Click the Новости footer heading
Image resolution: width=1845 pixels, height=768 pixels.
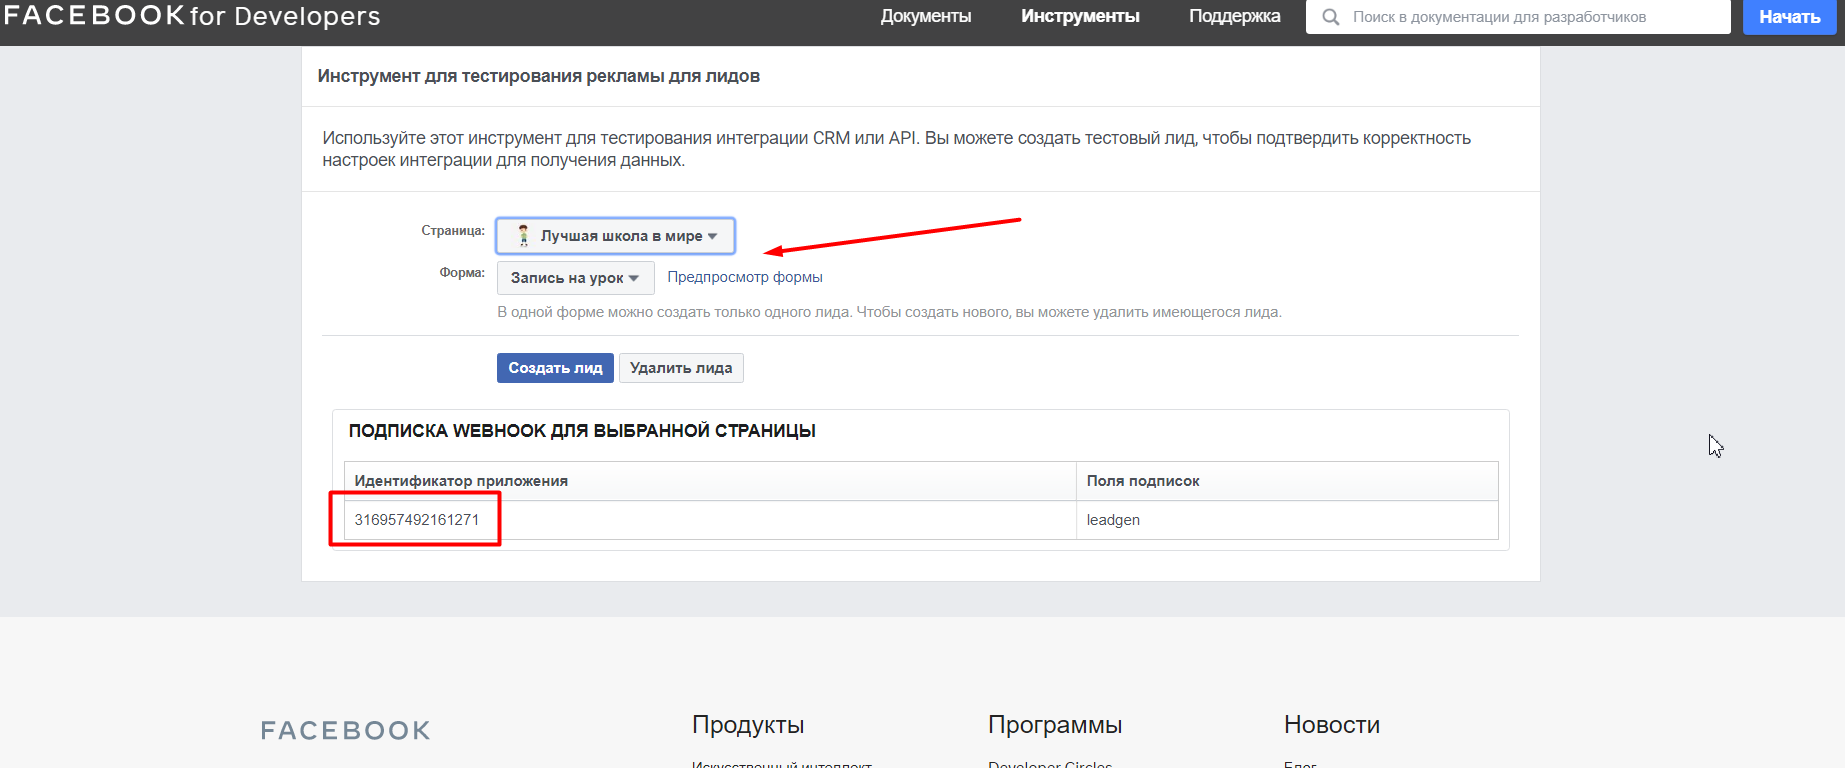click(1332, 725)
